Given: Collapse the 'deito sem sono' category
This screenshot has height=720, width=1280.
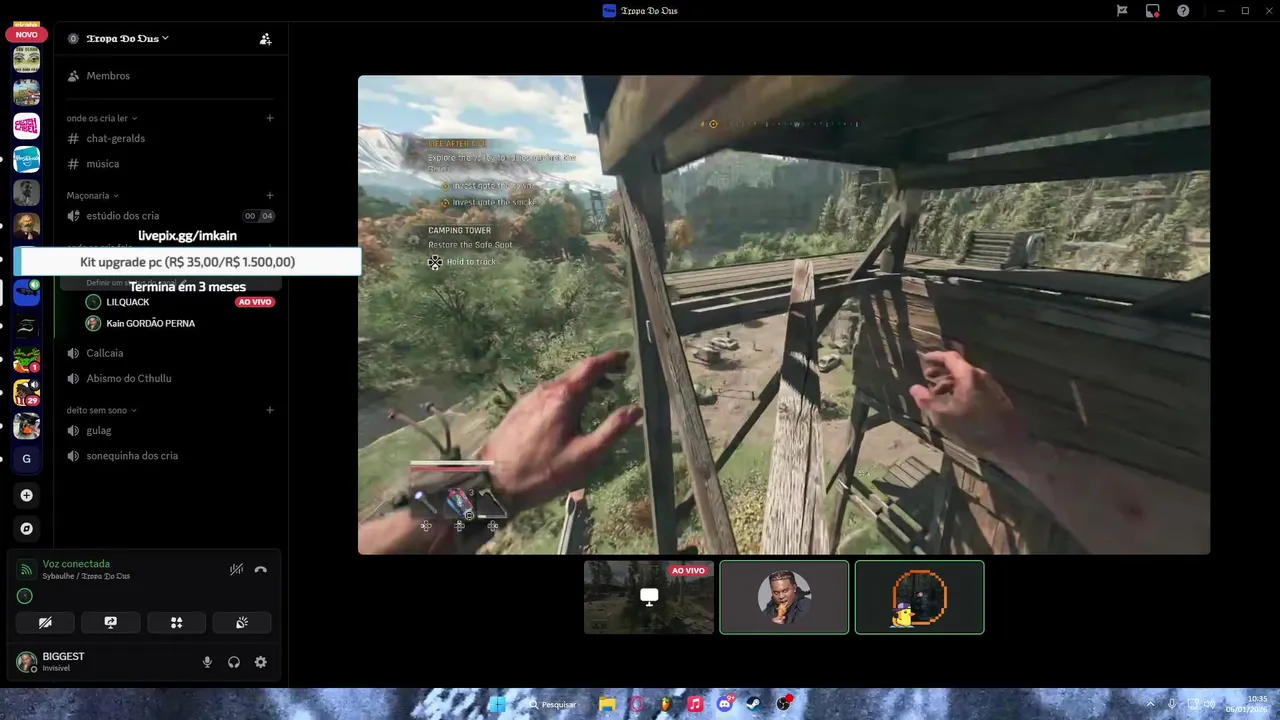Looking at the screenshot, I should tap(101, 410).
